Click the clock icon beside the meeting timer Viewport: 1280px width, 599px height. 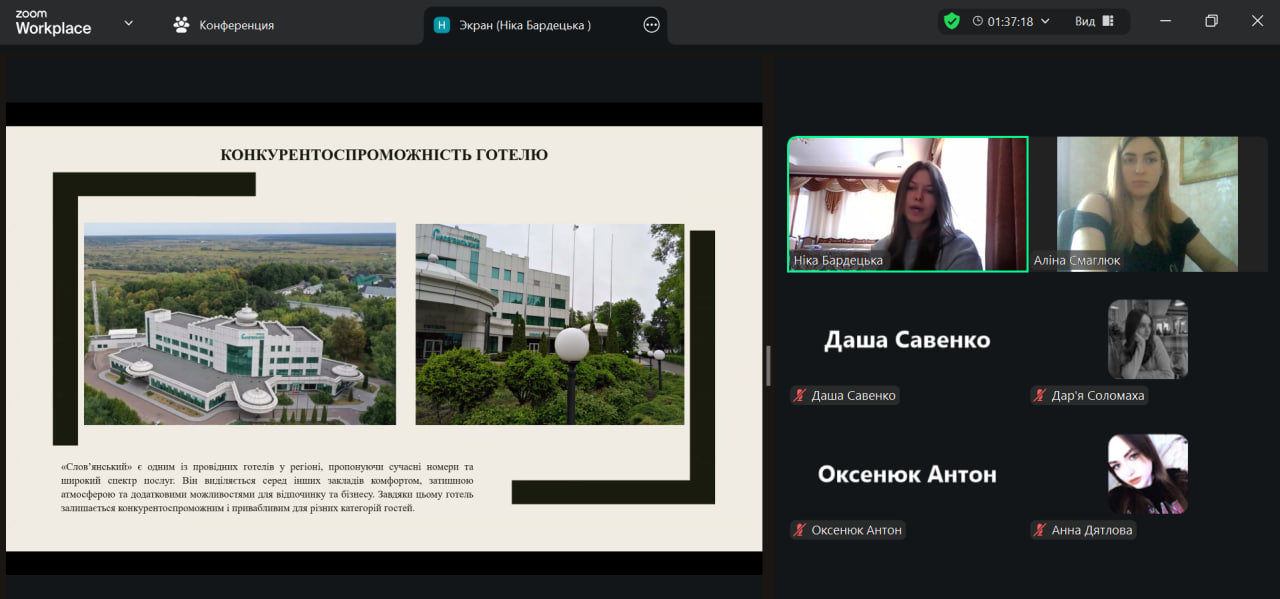coord(977,21)
